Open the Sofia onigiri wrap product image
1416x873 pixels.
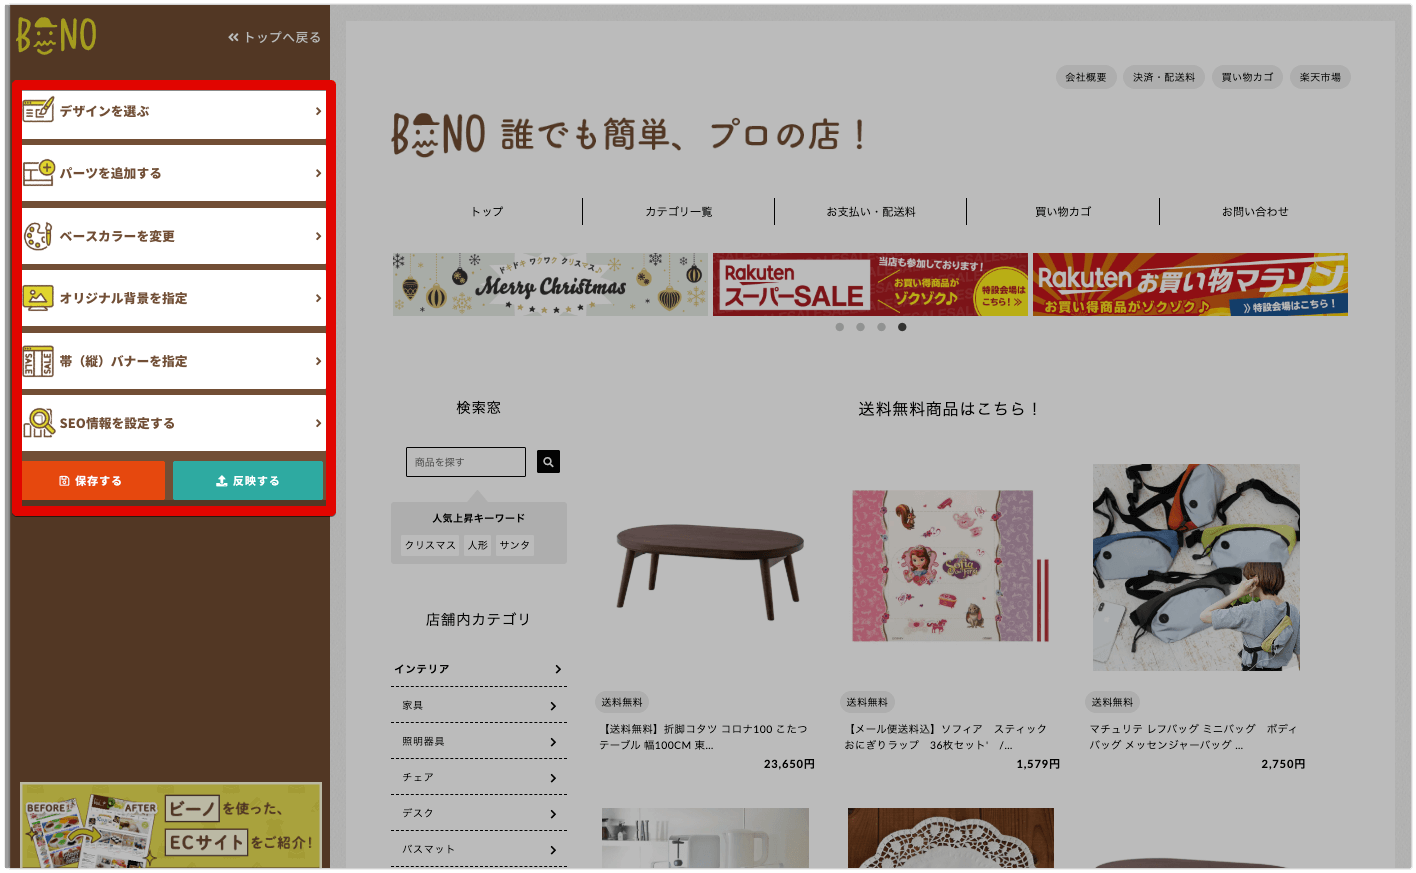(x=950, y=567)
